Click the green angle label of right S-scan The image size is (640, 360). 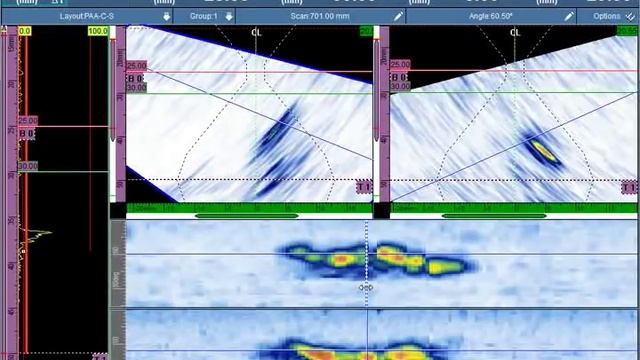[627, 31]
